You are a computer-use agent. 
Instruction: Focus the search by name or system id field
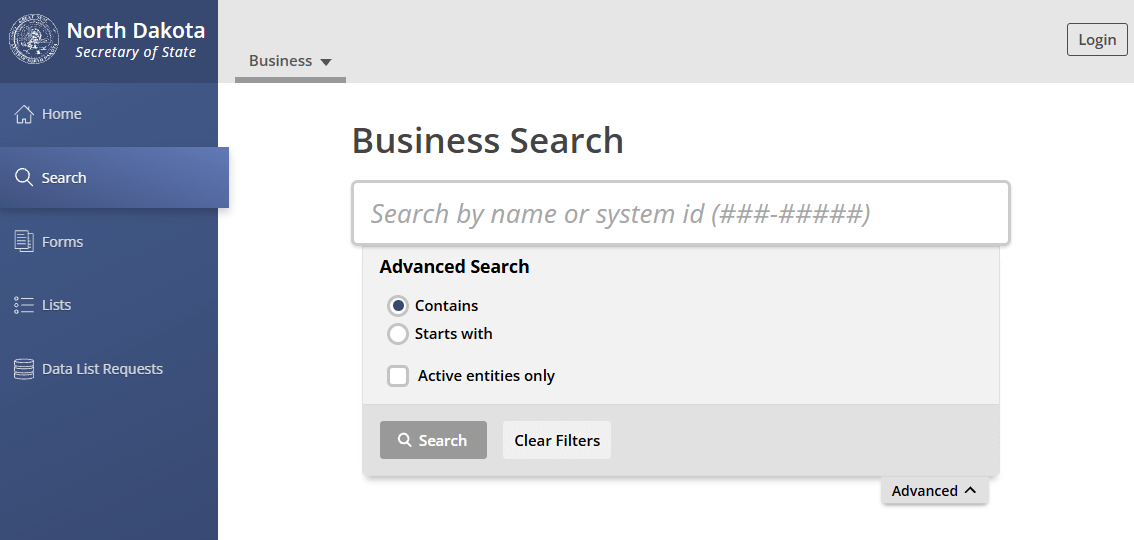tap(680, 213)
